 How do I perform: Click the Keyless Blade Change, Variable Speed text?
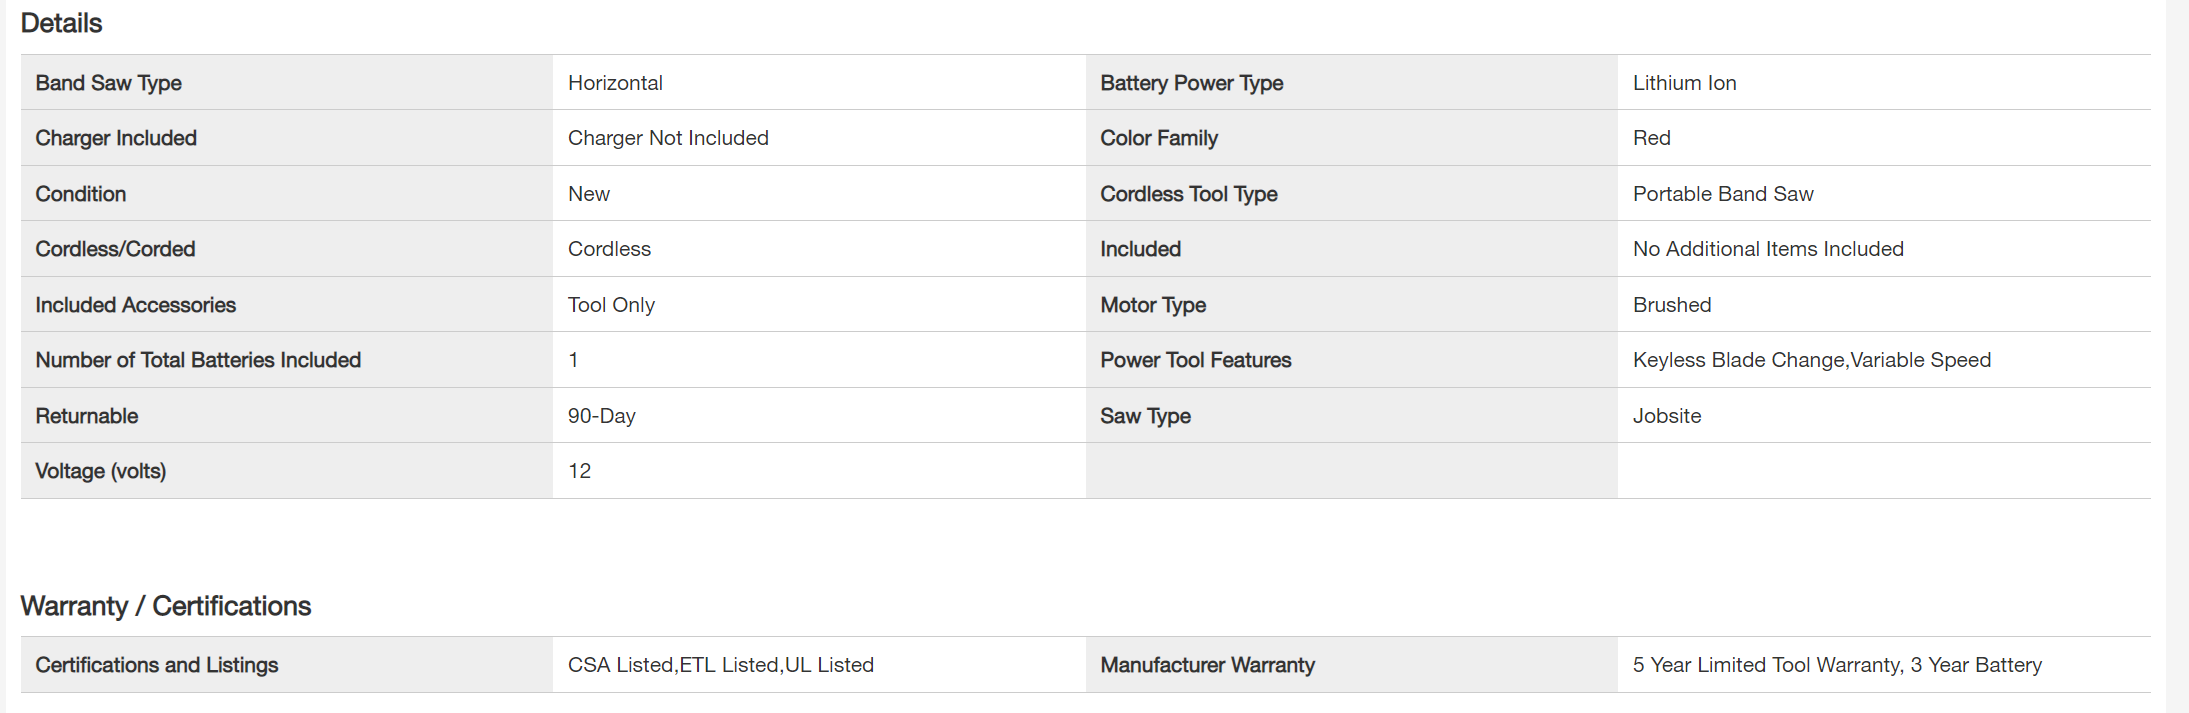point(1811,360)
